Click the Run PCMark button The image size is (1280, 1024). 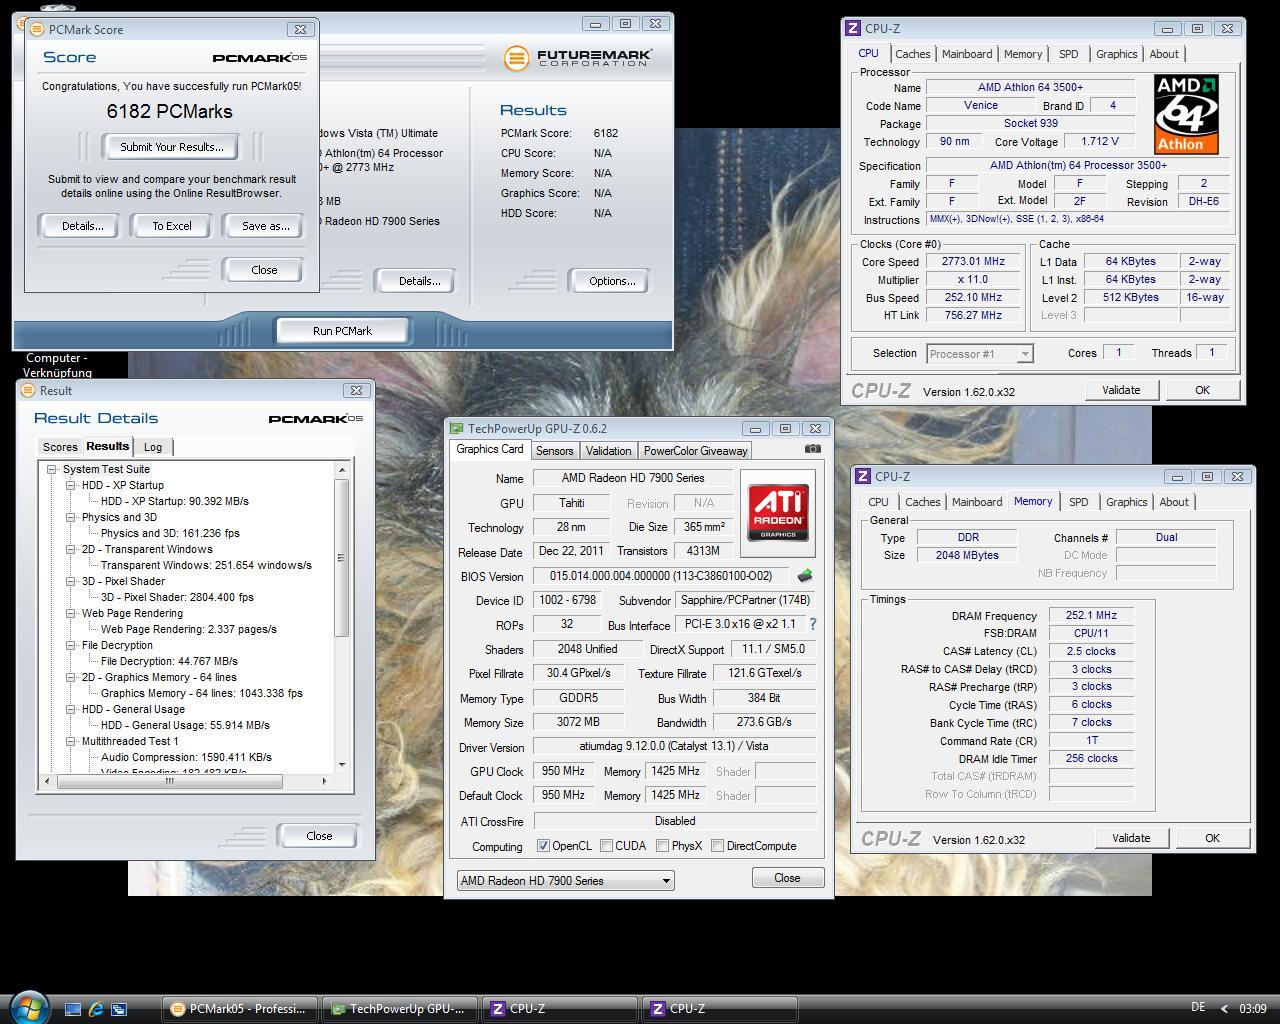(x=342, y=331)
